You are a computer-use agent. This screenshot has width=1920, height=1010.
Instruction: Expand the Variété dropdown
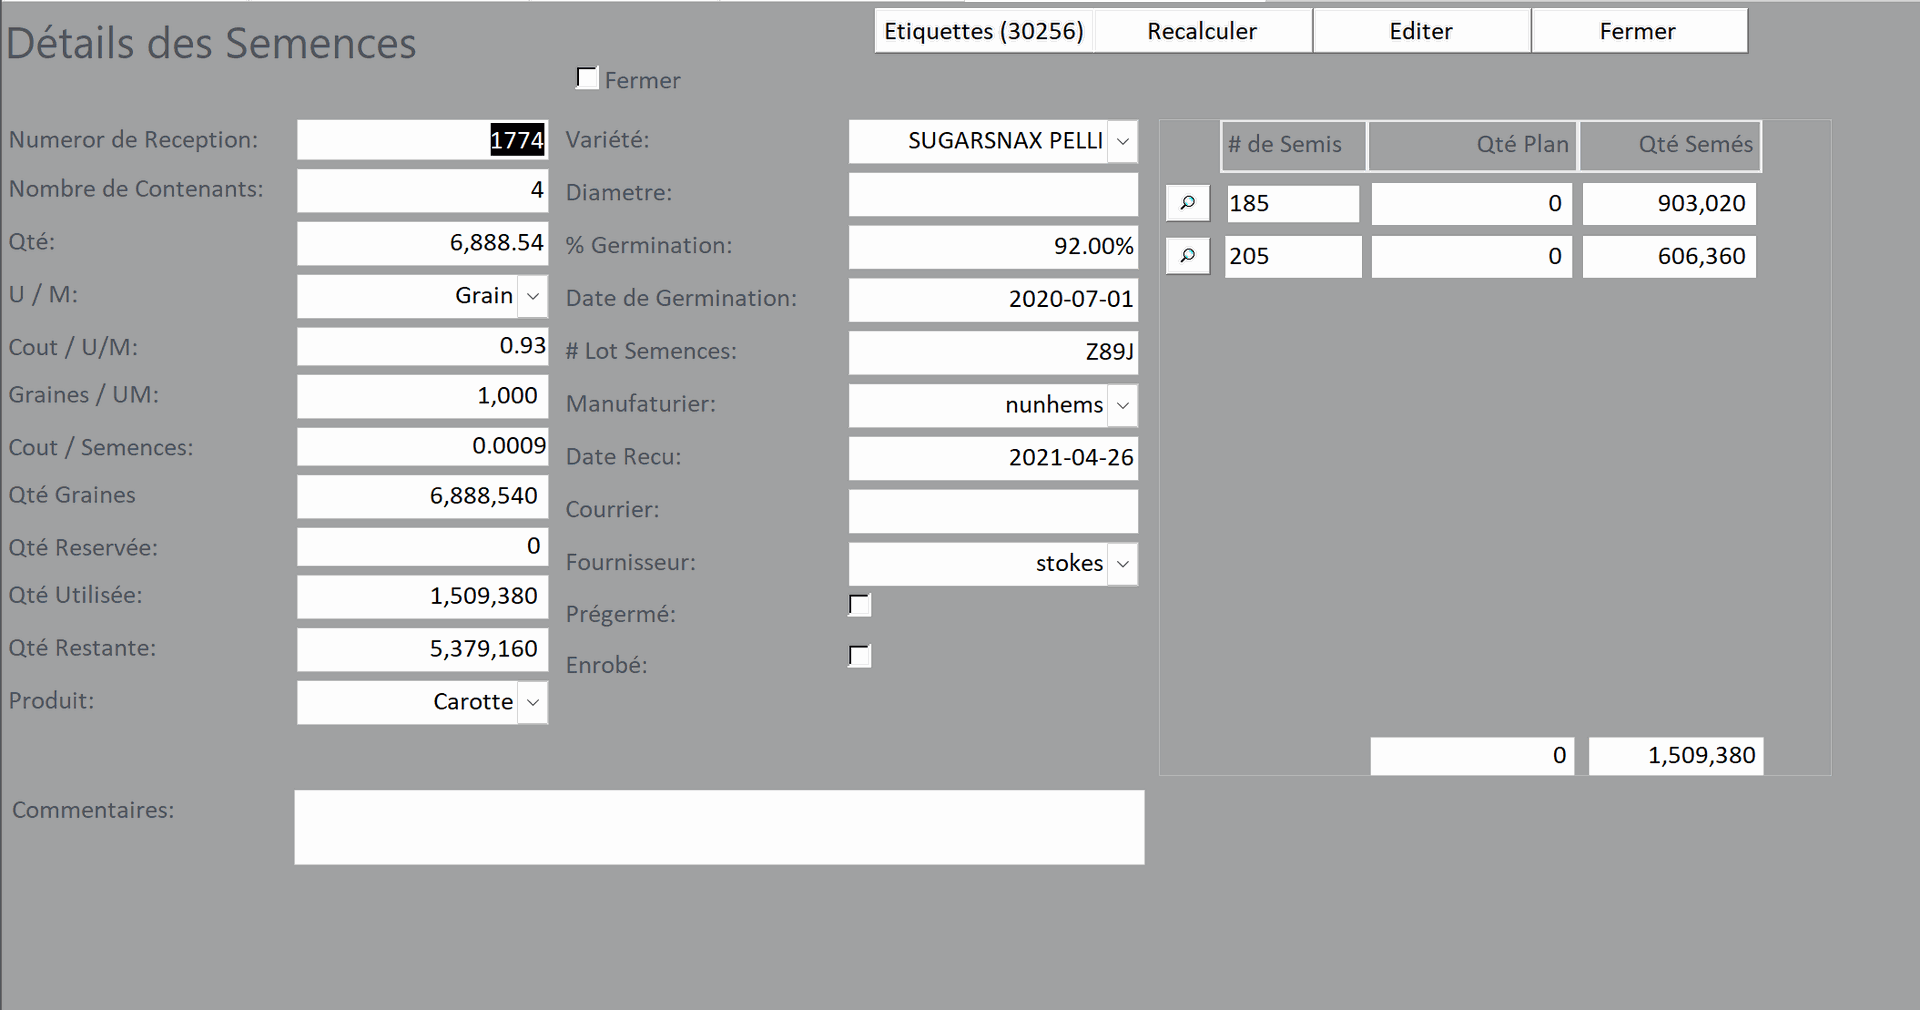pos(1122,142)
